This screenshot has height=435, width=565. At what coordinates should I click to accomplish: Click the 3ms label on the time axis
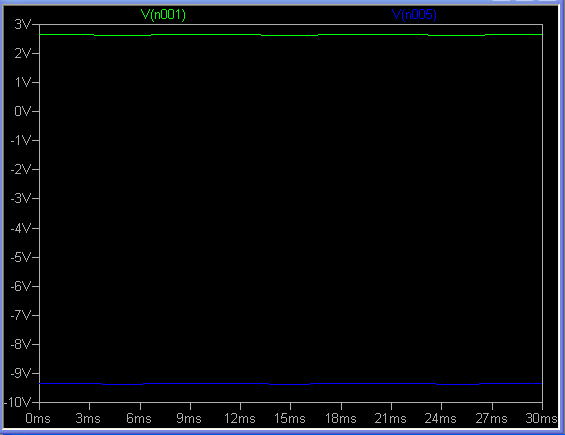[x=88, y=418]
